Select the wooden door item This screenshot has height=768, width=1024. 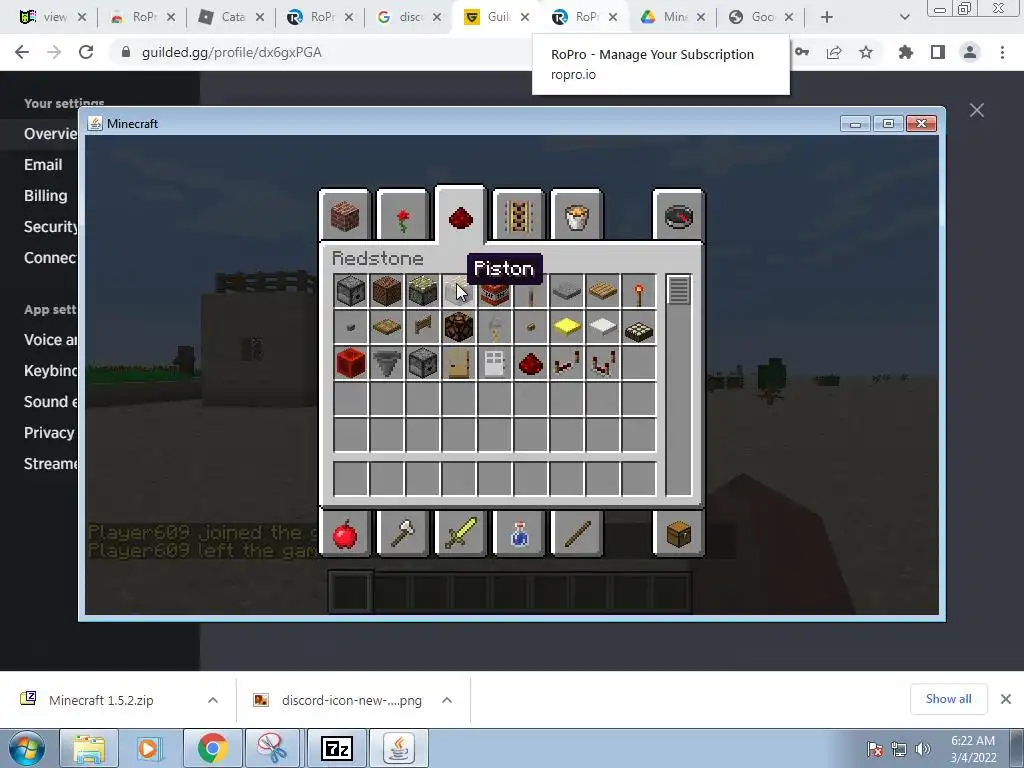pyautogui.click(x=458, y=363)
